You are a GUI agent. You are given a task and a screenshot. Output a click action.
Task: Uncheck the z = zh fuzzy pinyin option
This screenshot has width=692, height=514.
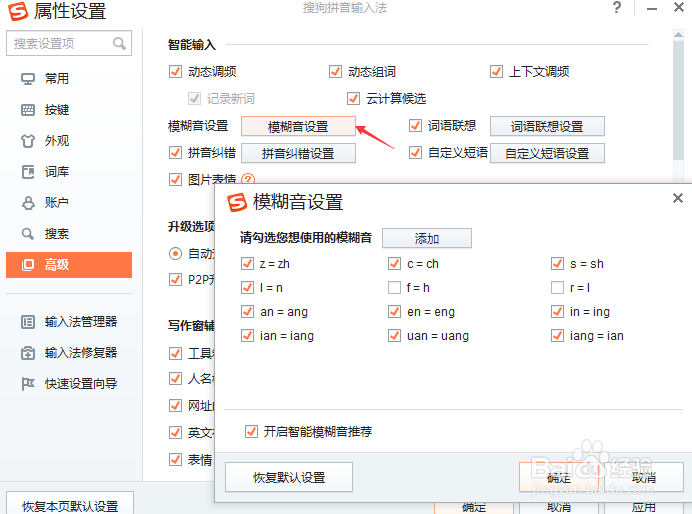click(x=247, y=264)
